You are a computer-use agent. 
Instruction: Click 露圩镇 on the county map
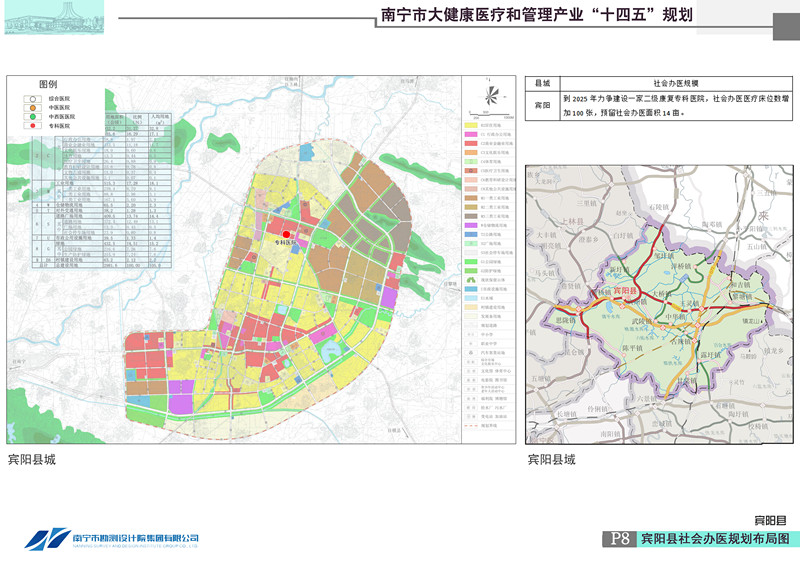pos(710,355)
